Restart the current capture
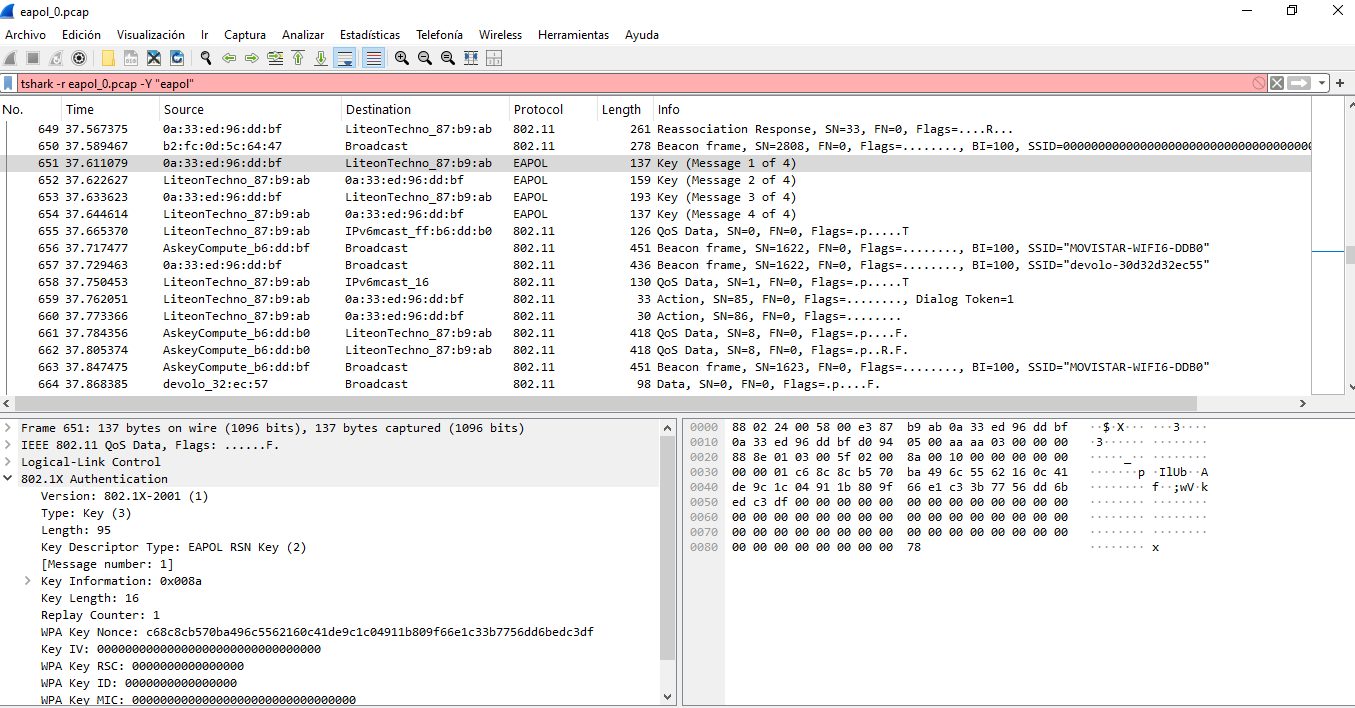The width and height of the screenshot is (1355, 708). coord(56,58)
